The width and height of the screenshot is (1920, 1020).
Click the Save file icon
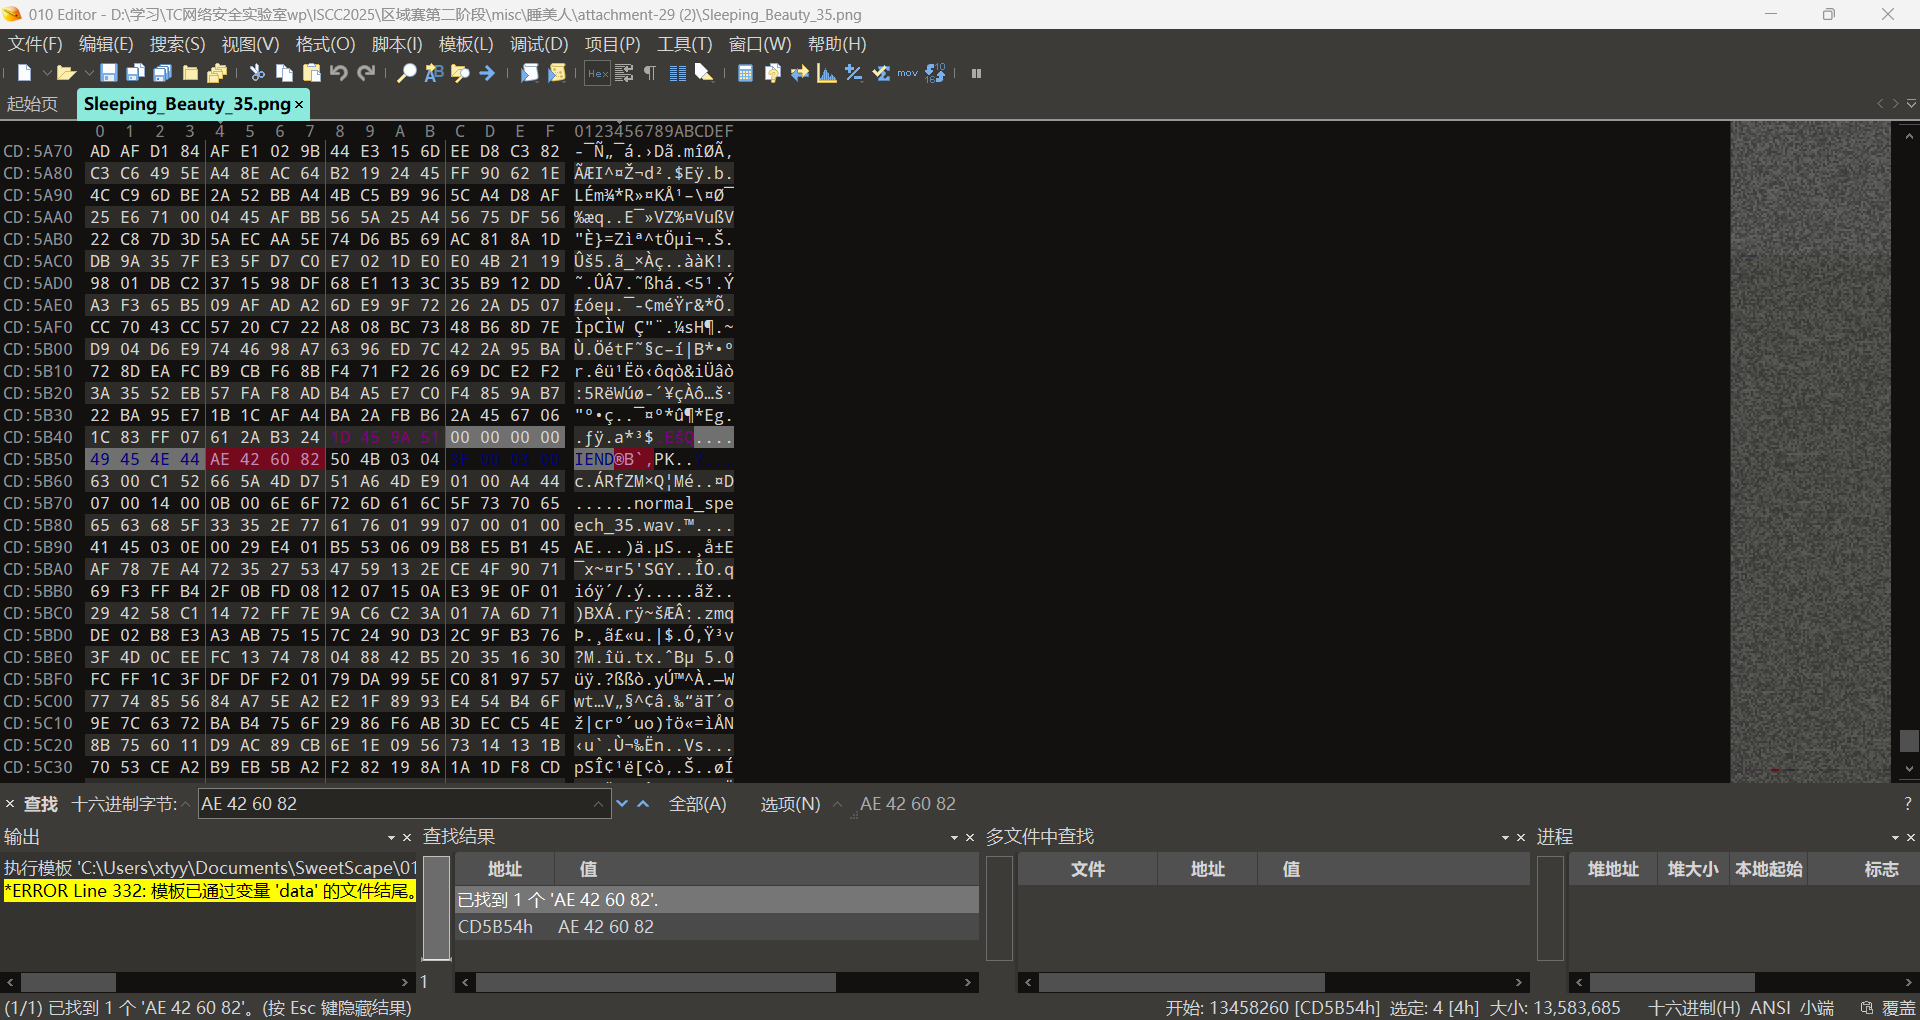click(109, 73)
